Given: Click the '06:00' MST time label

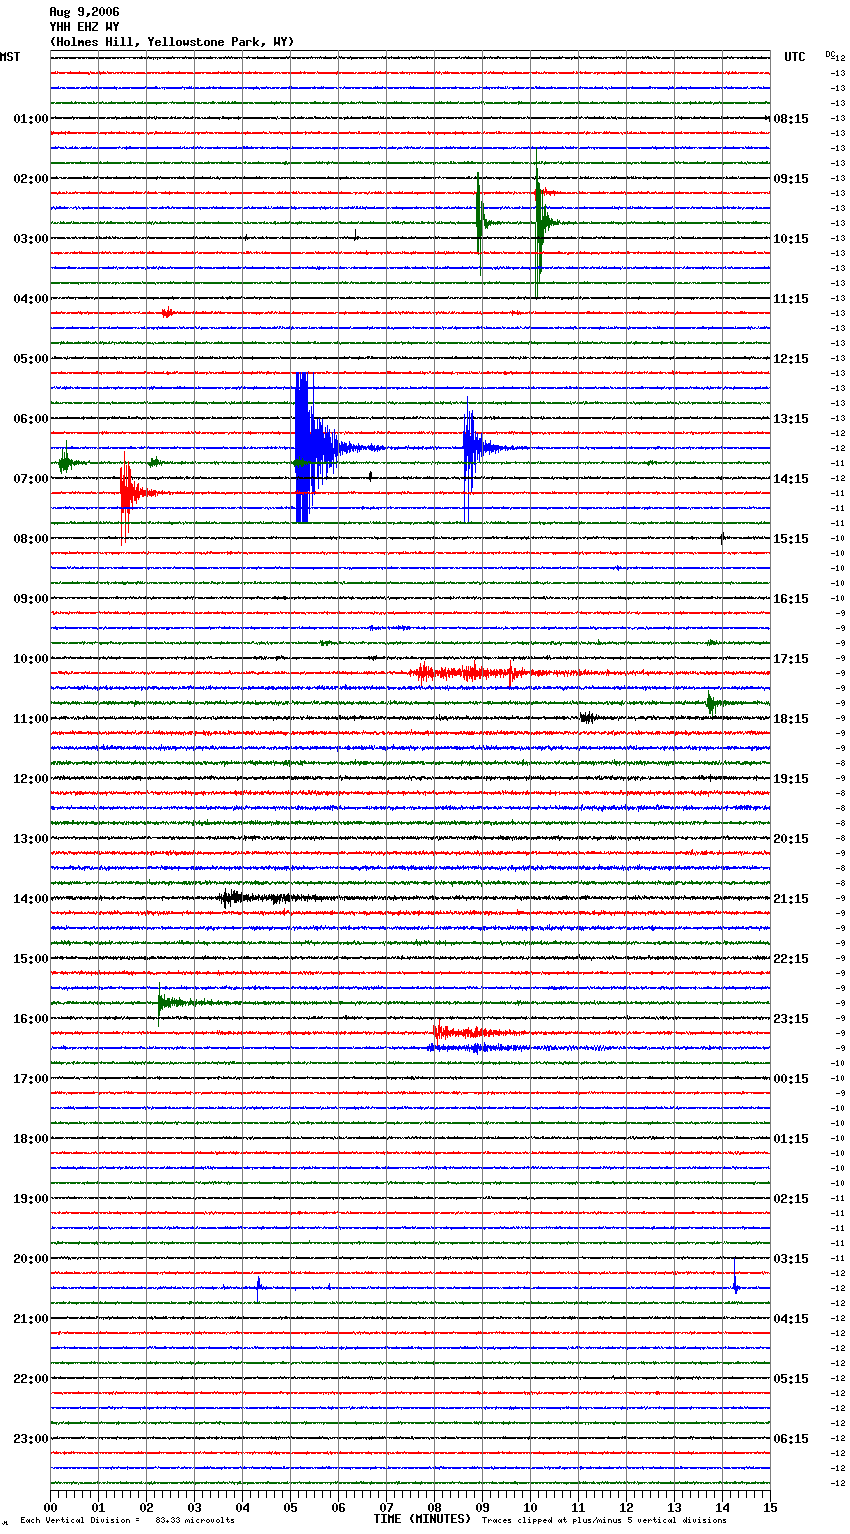Looking at the screenshot, I should tap(30, 418).
